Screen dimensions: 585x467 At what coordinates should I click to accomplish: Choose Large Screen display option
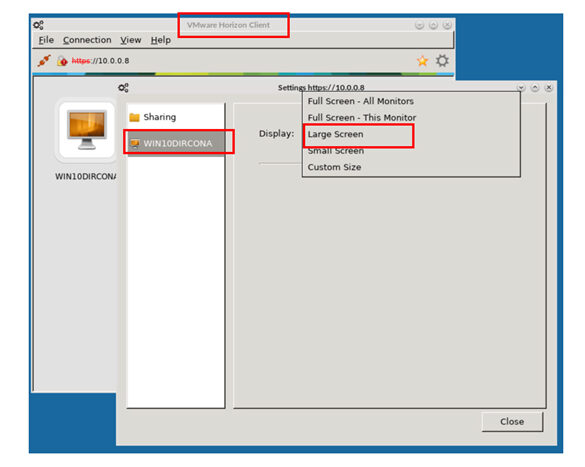pos(411,134)
